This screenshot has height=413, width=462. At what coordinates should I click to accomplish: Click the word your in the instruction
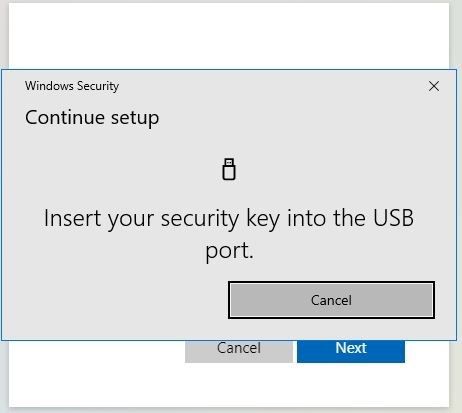point(131,221)
